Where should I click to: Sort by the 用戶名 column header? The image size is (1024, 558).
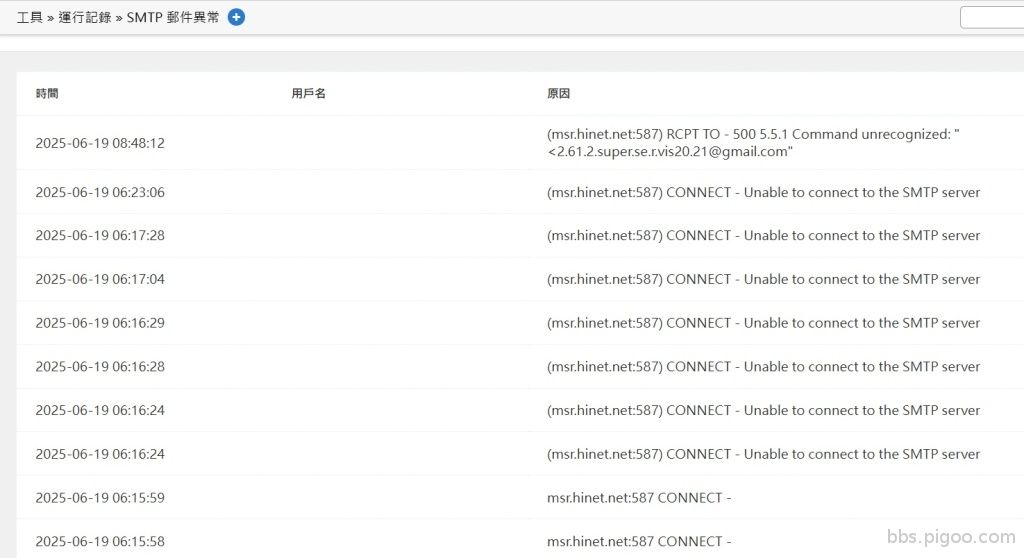[x=308, y=93]
